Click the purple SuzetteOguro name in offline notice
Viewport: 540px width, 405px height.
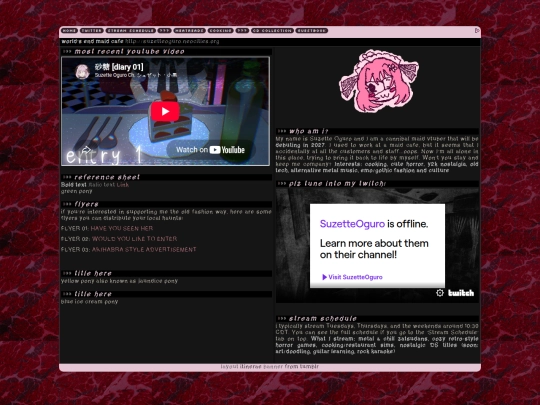(x=352, y=224)
